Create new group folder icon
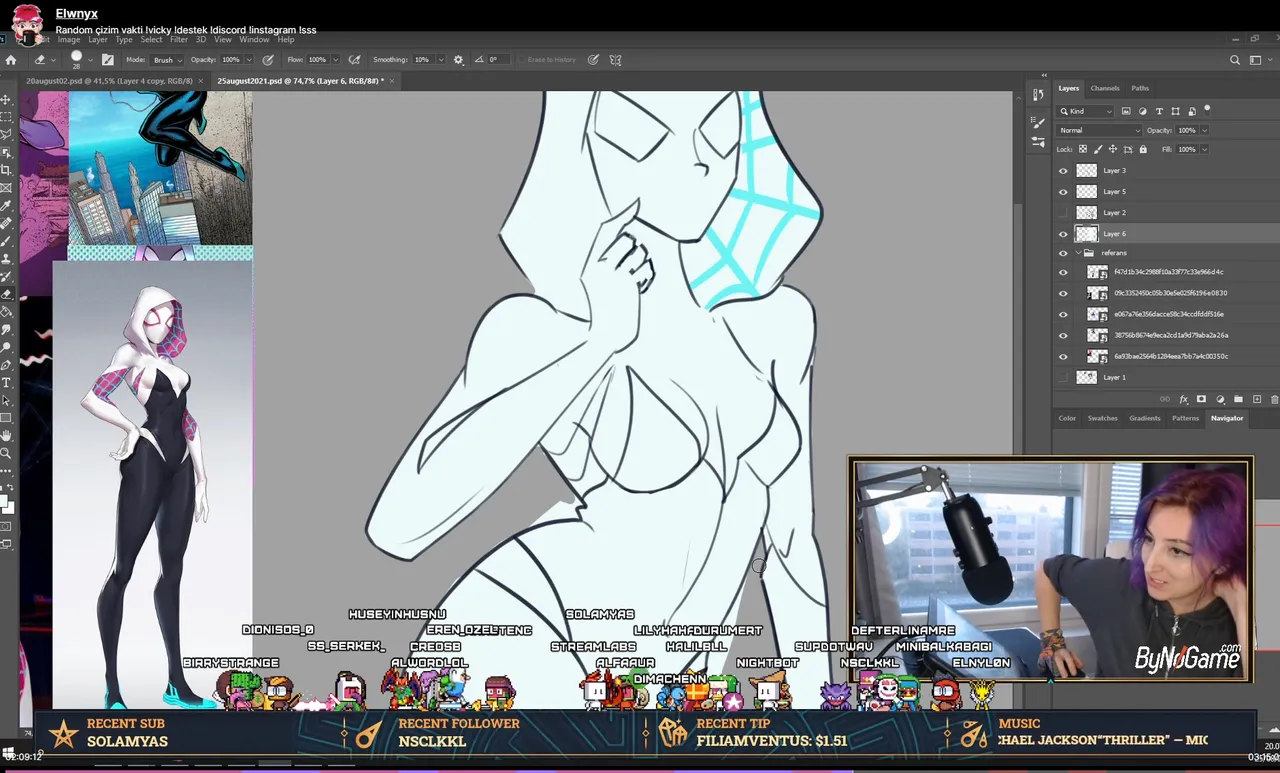Image resolution: width=1280 pixels, height=773 pixels. [1238, 399]
